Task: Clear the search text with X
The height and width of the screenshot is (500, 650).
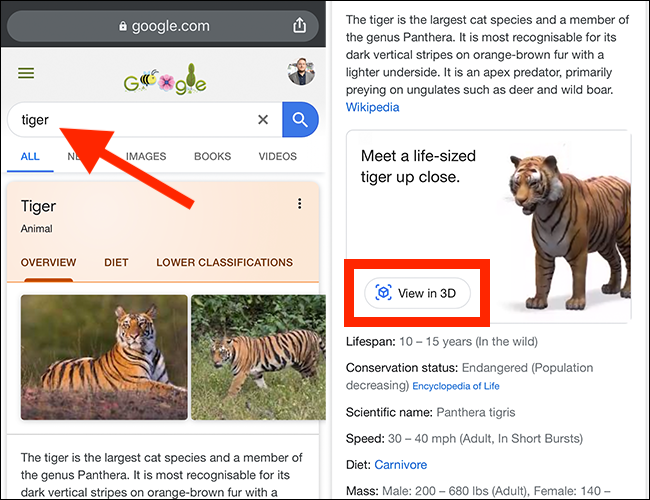Action: (x=263, y=120)
